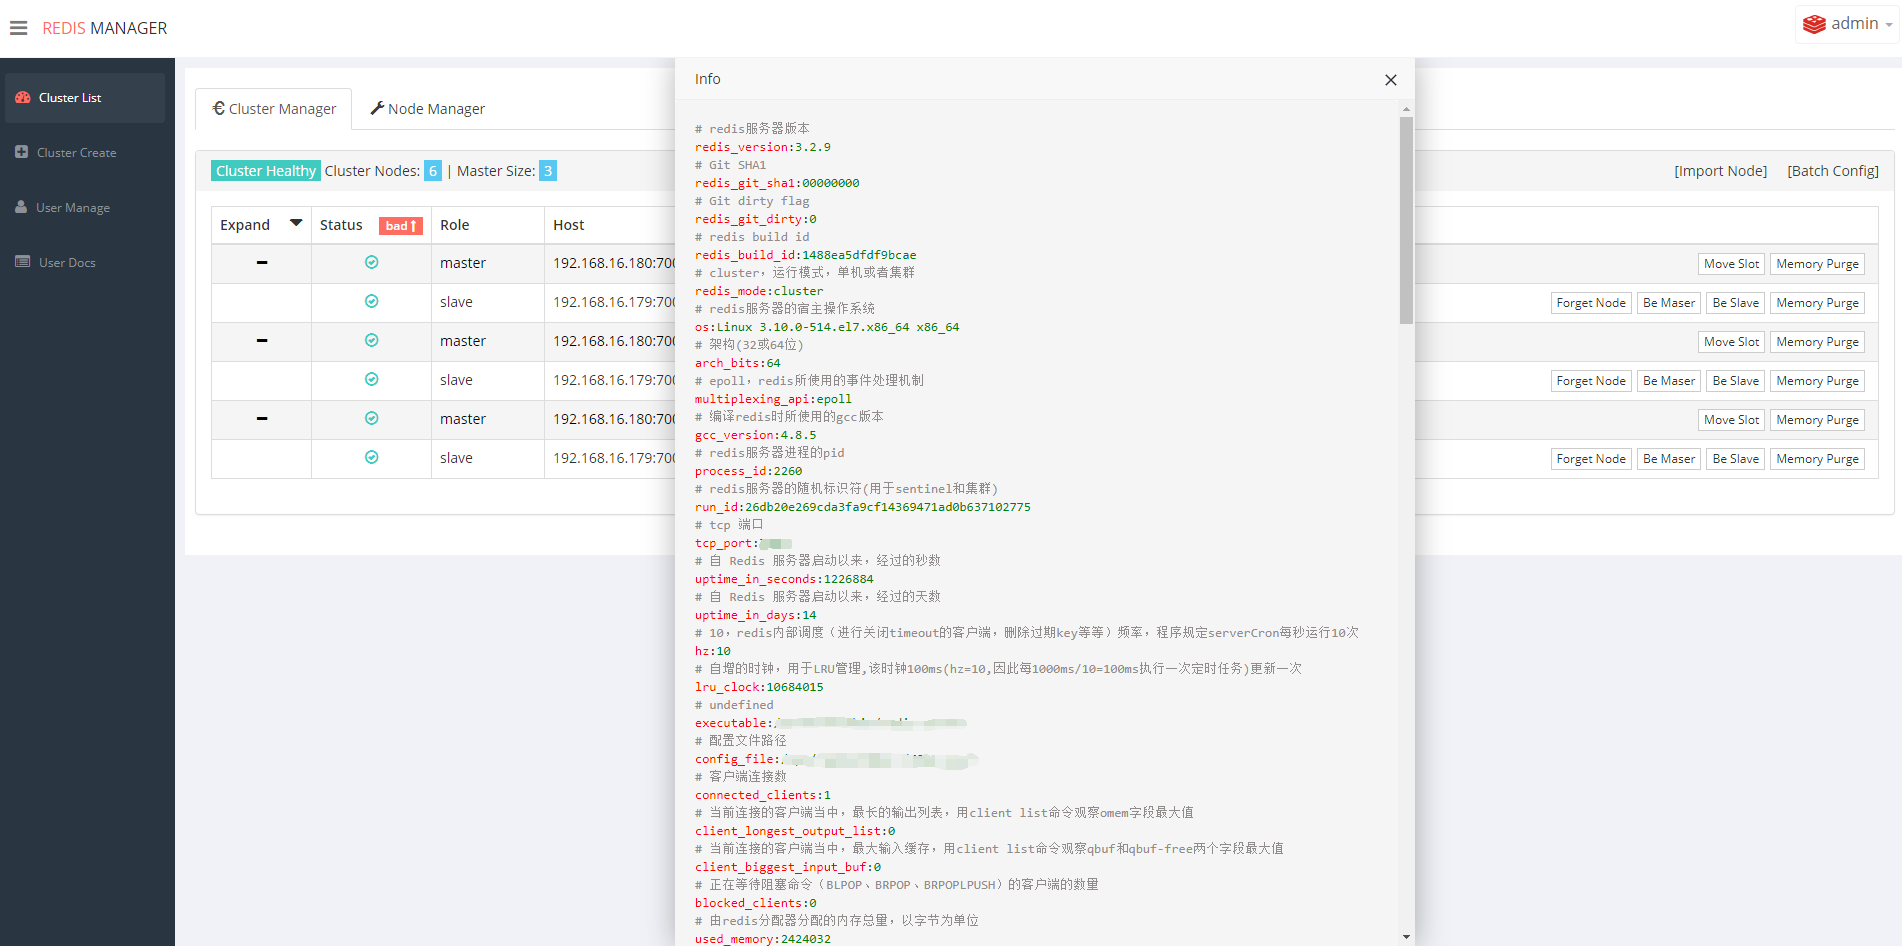This screenshot has height=946, width=1902.
Task: Click status check icon of second slave
Action: click(x=372, y=379)
